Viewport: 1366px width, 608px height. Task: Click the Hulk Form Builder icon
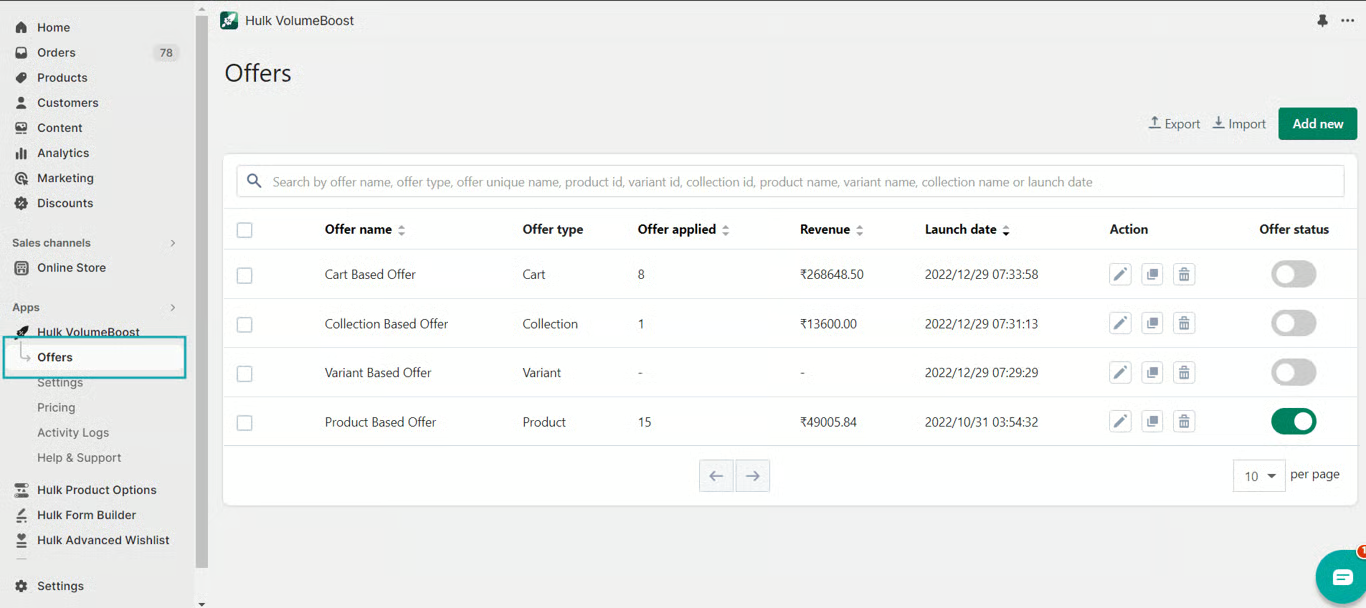click(x=21, y=515)
